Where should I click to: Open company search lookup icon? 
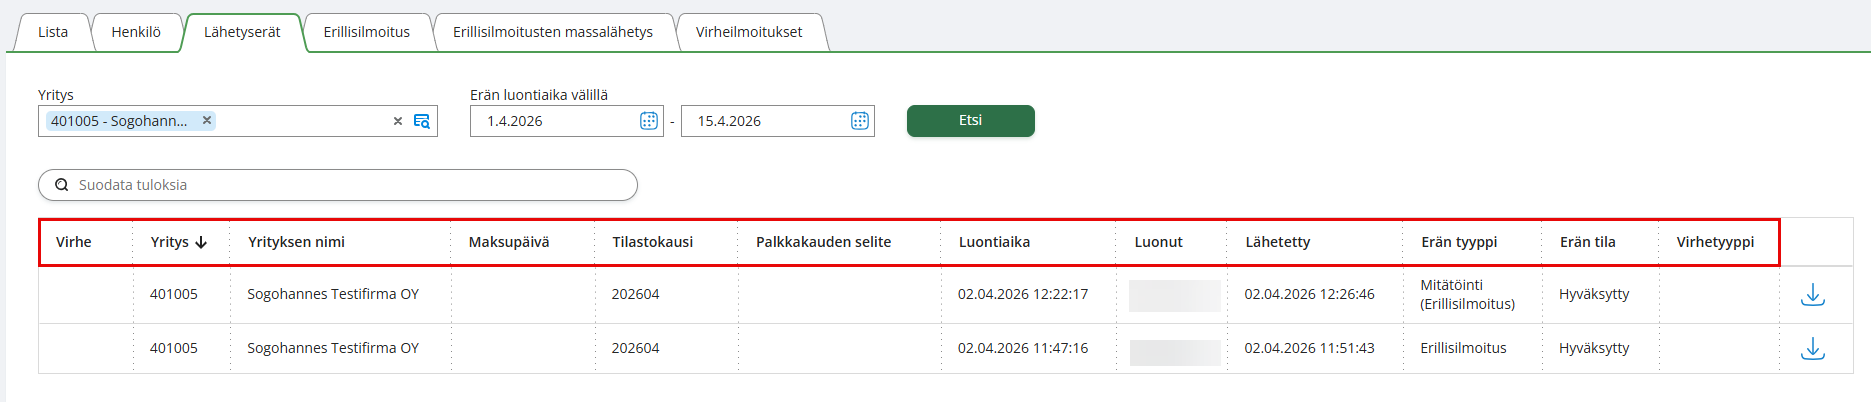[422, 121]
